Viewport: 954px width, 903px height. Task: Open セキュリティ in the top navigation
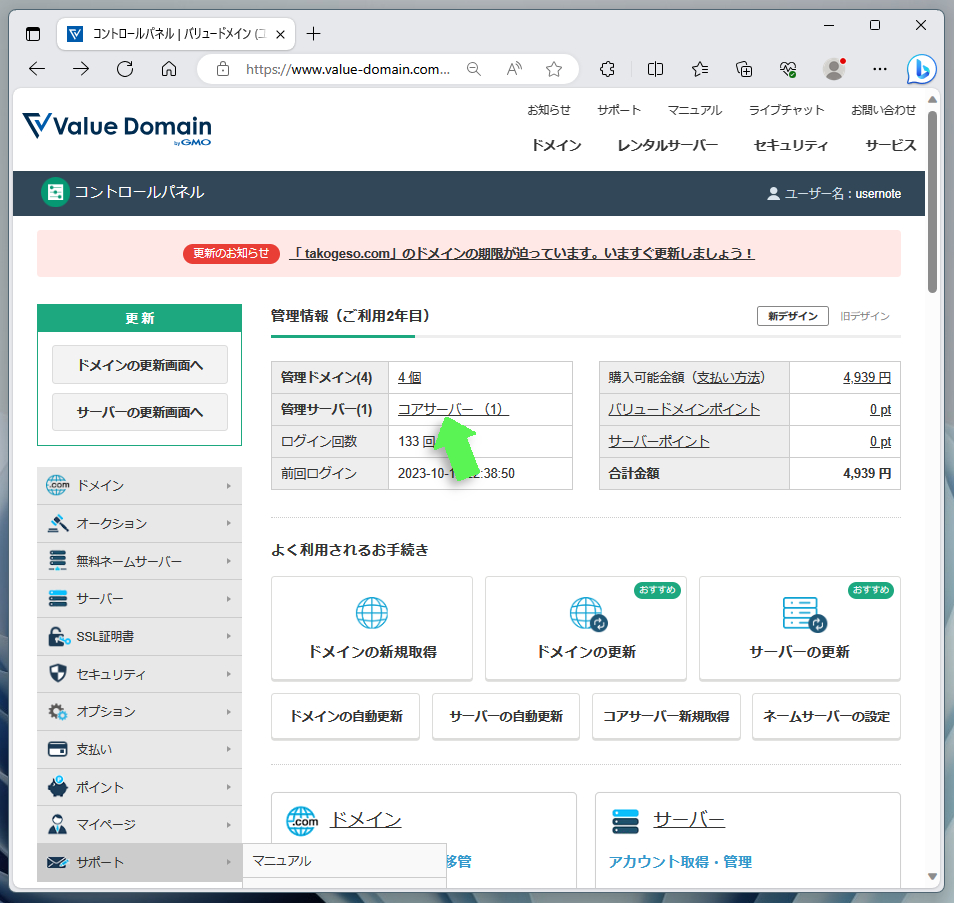791,145
